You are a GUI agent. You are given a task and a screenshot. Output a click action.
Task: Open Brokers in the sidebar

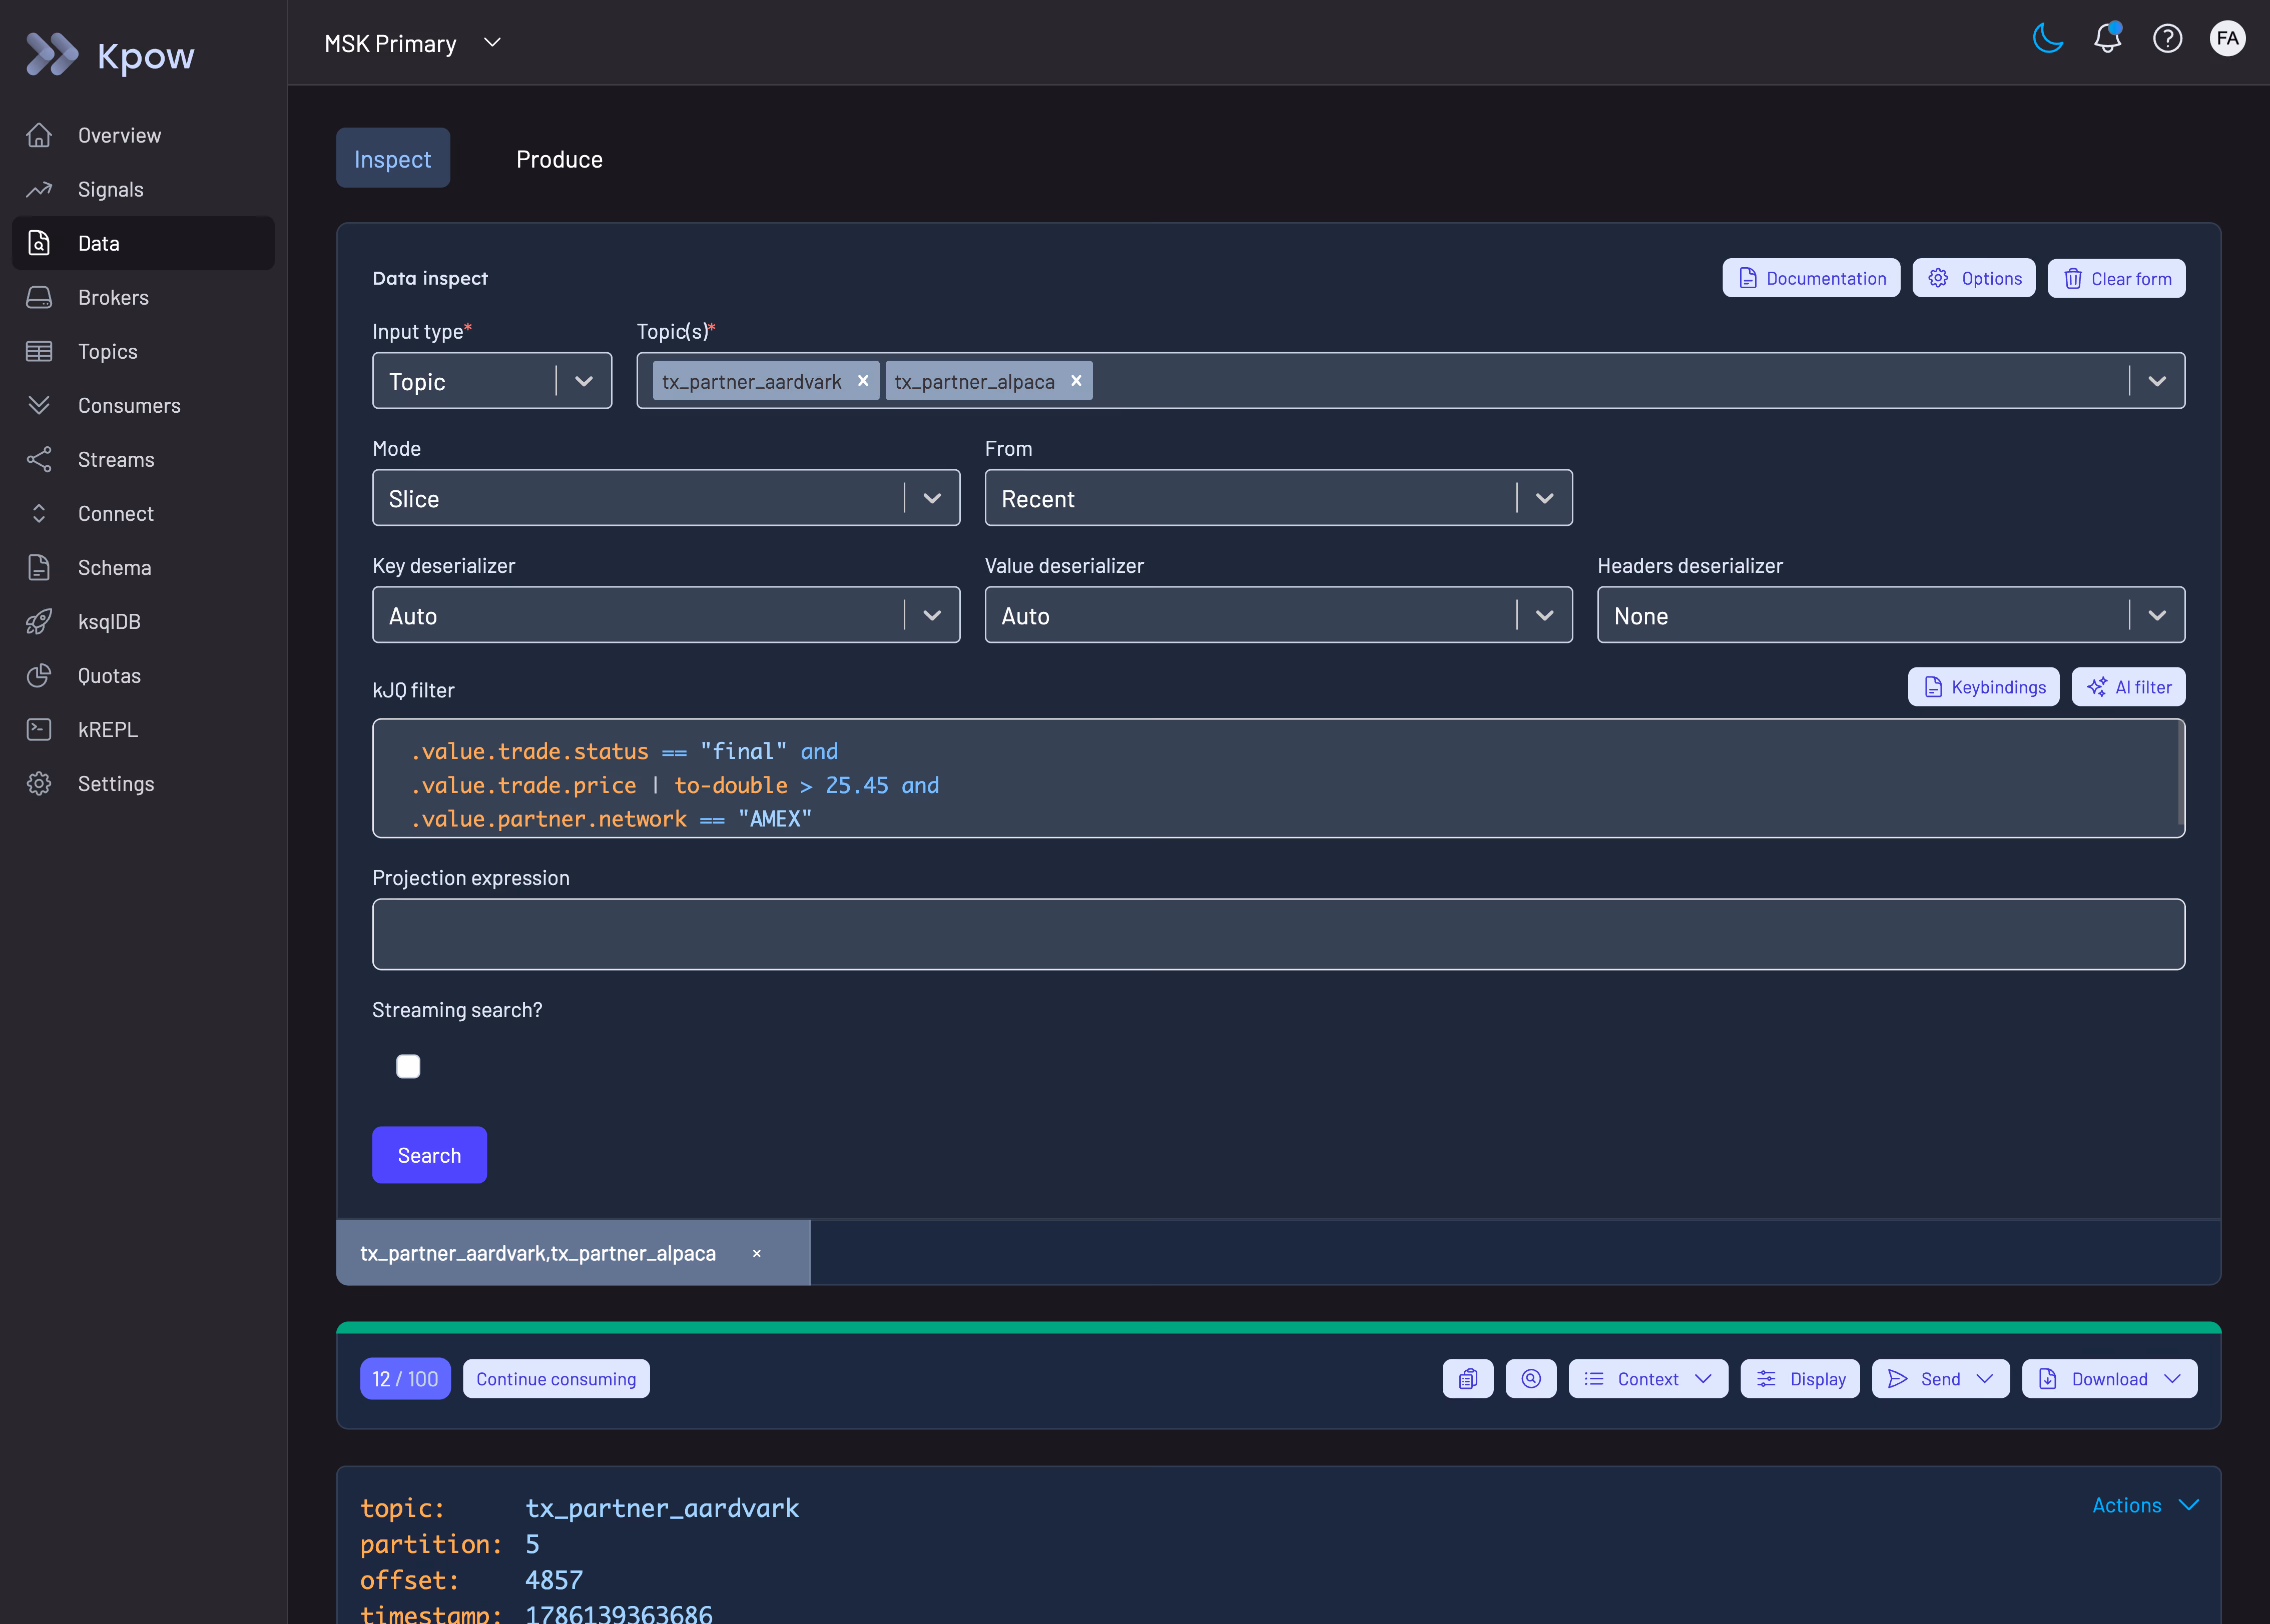(143, 297)
